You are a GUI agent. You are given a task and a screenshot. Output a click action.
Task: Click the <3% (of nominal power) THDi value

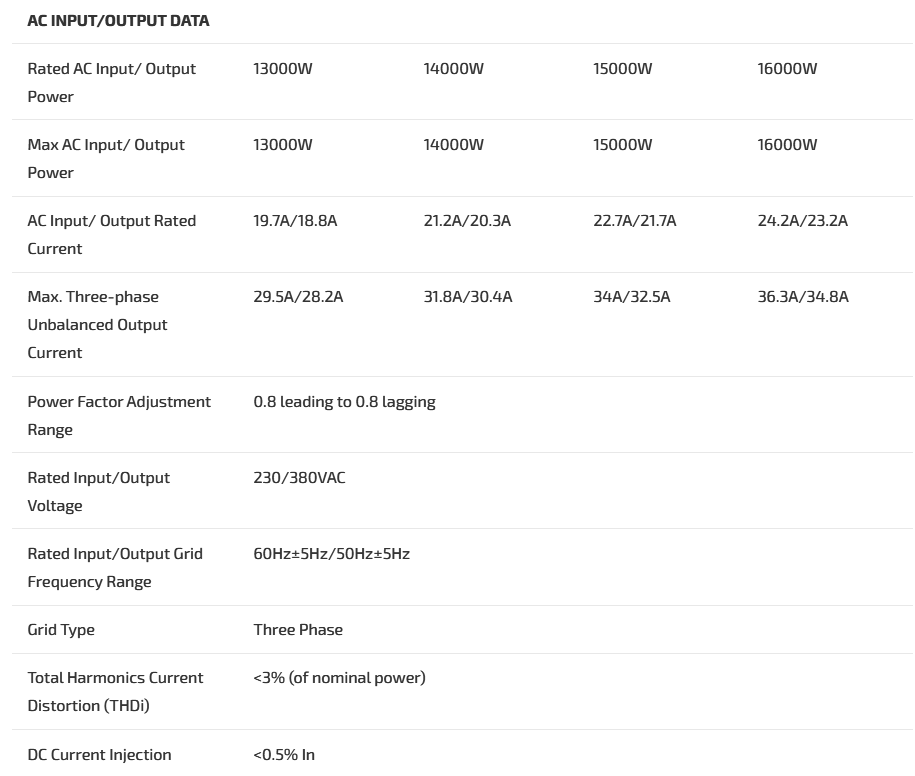tap(339, 678)
